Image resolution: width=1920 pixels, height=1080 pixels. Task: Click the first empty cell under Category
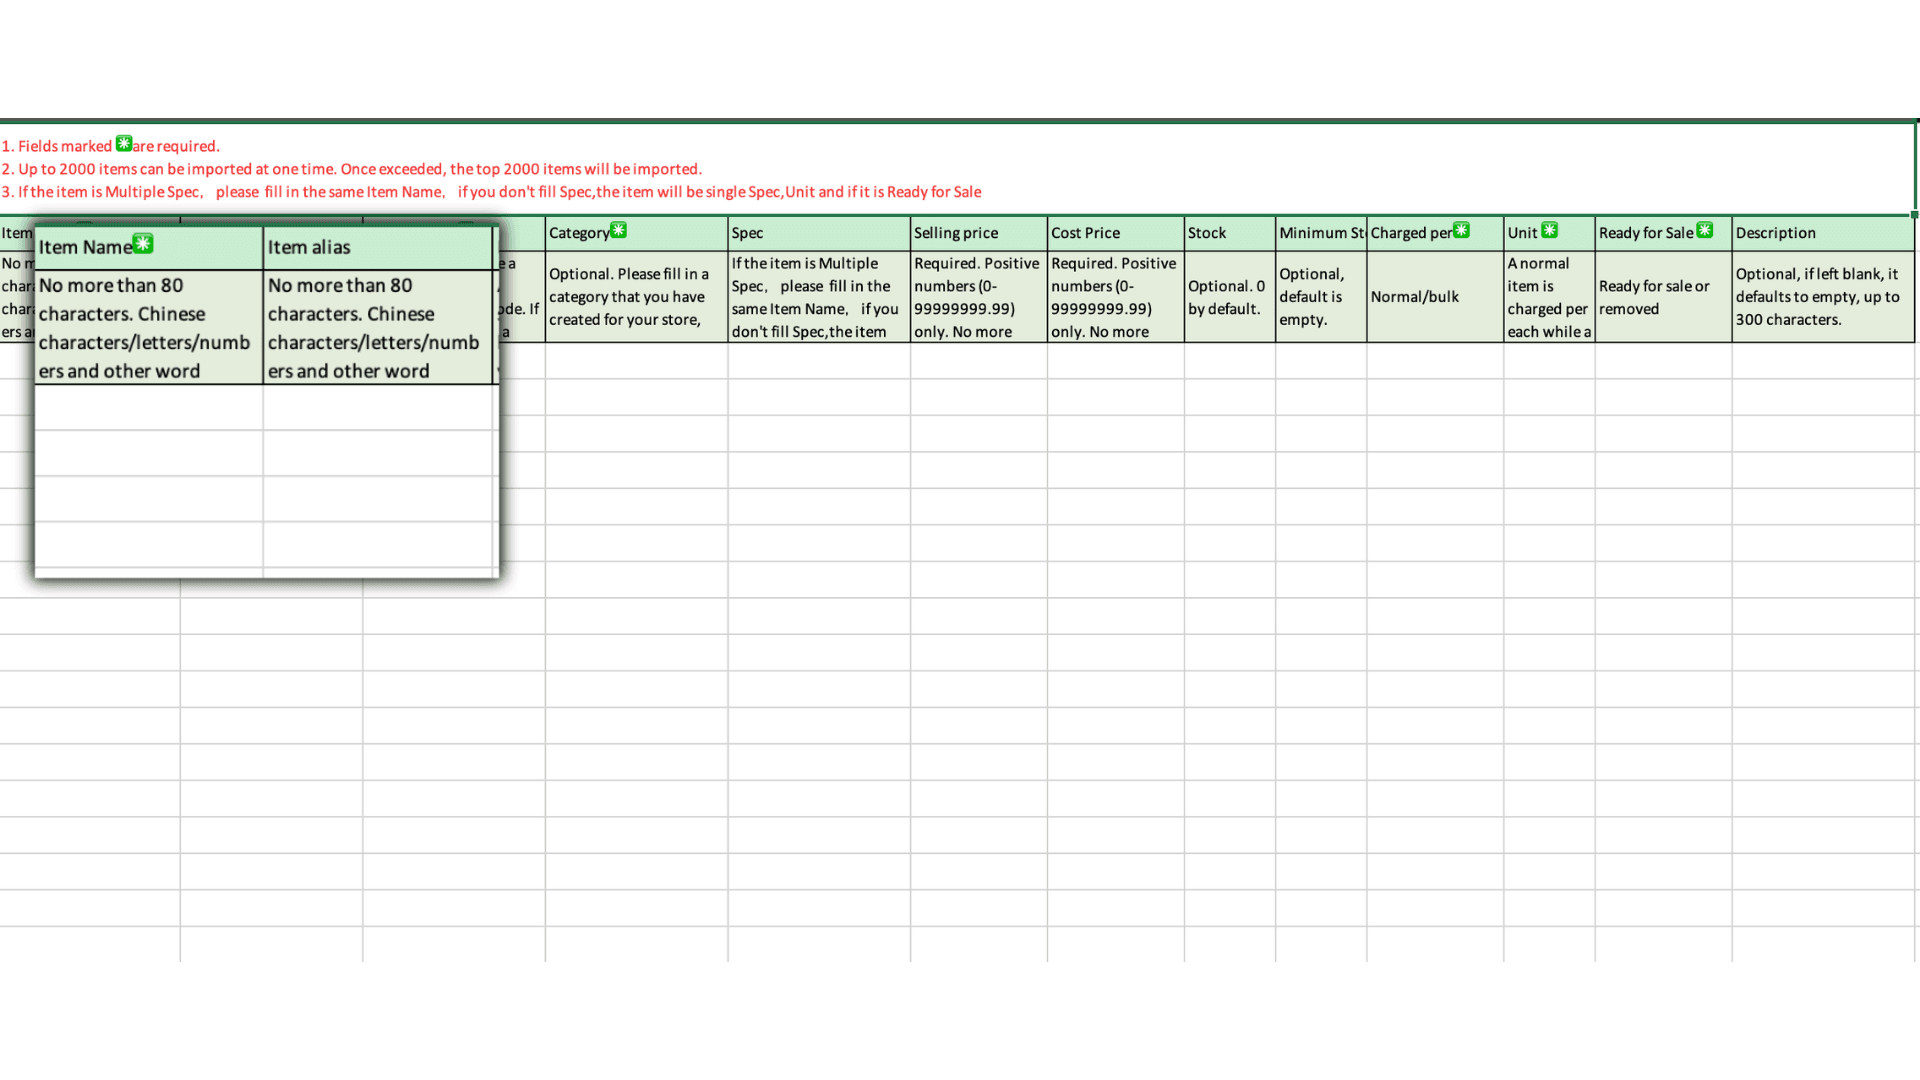click(x=636, y=361)
